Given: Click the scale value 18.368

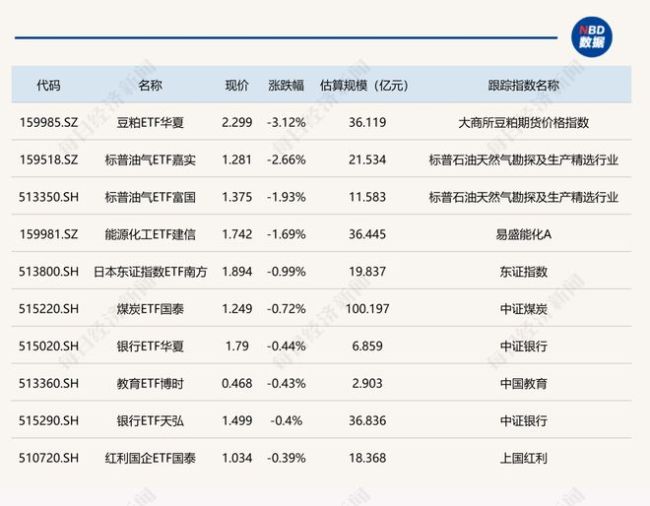Looking at the screenshot, I should pyautogui.click(x=367, y=458).
